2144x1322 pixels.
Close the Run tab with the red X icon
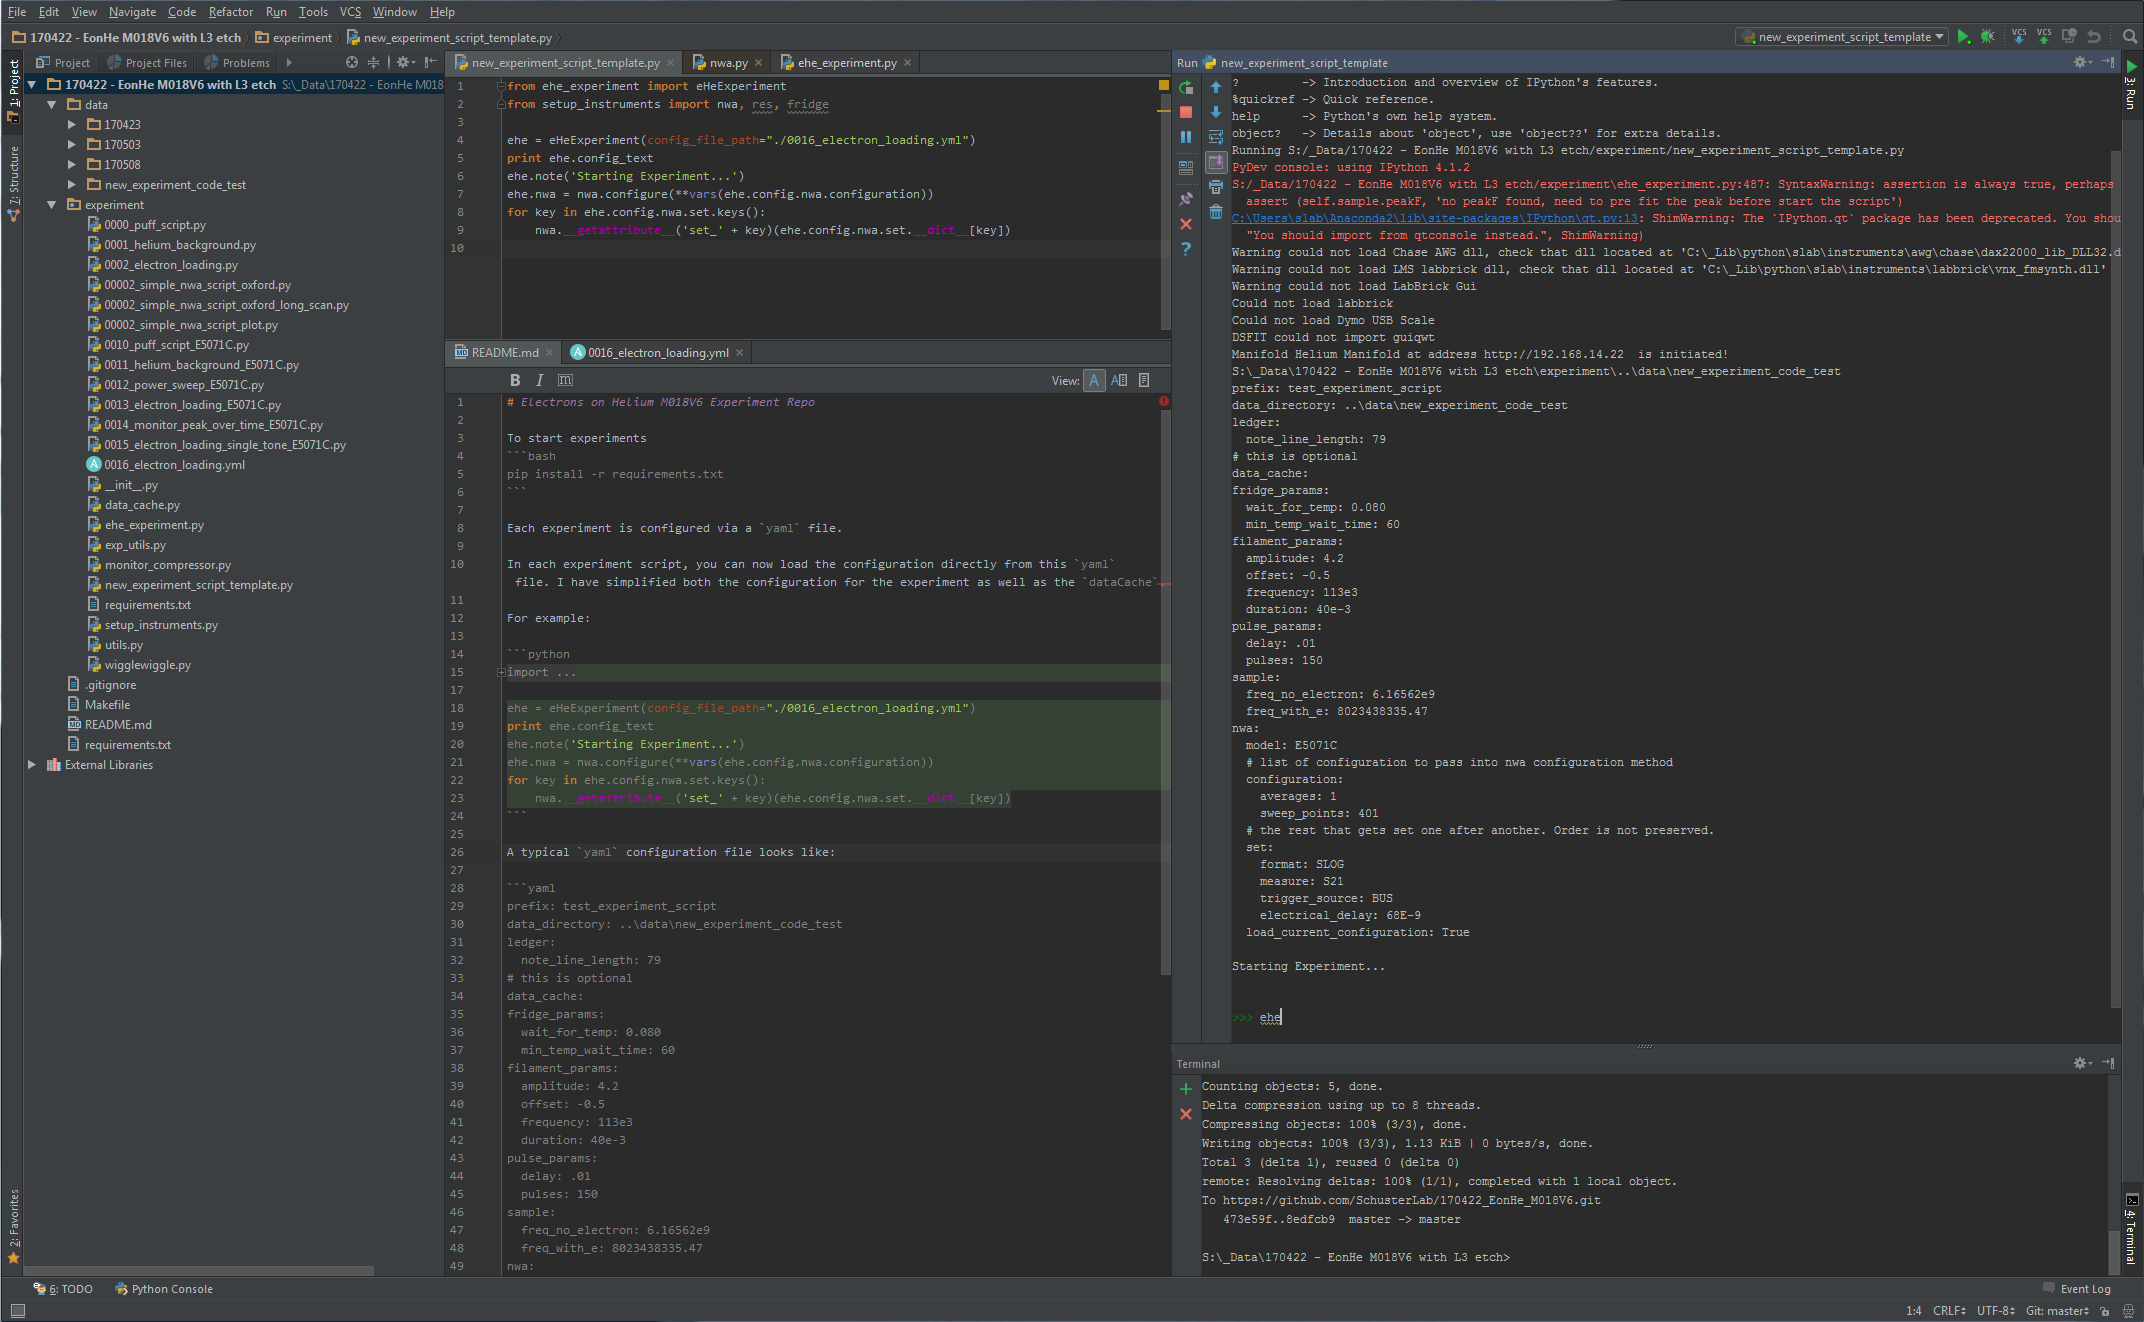(x=1186, y=224)
